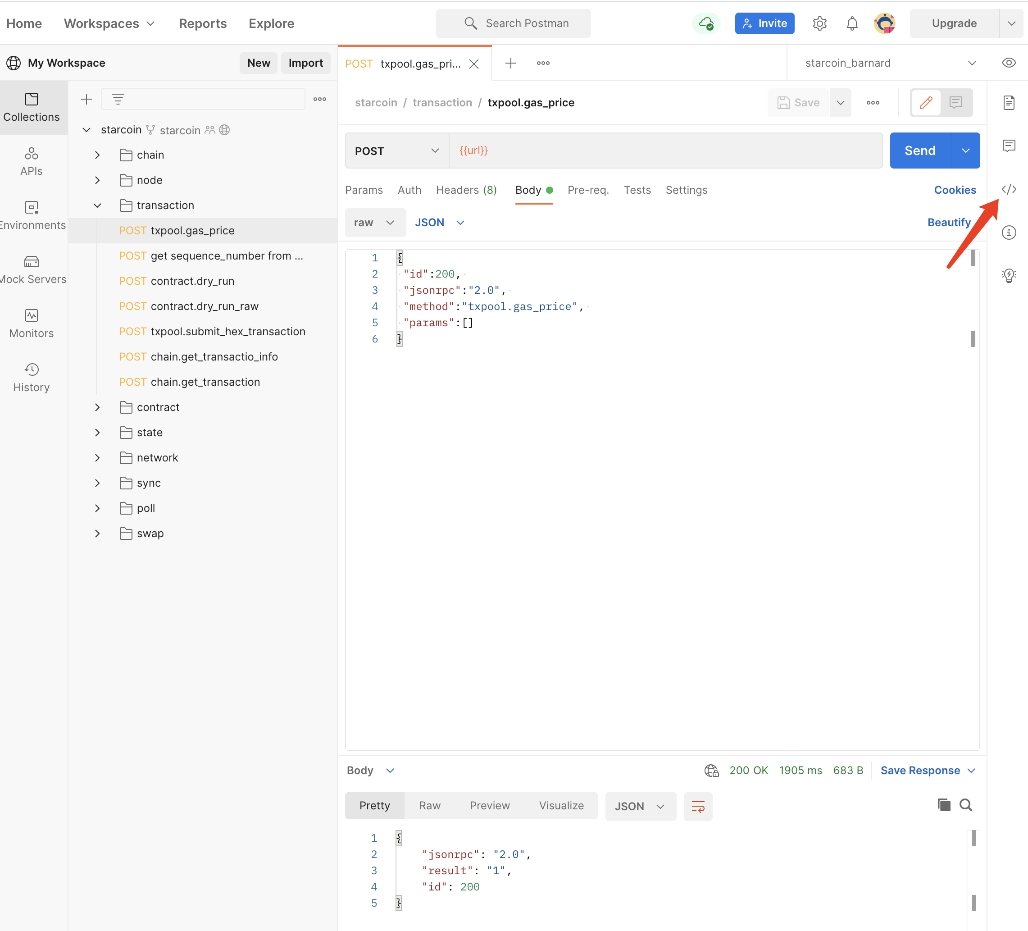Click the network globe icon in response bar

711,770
